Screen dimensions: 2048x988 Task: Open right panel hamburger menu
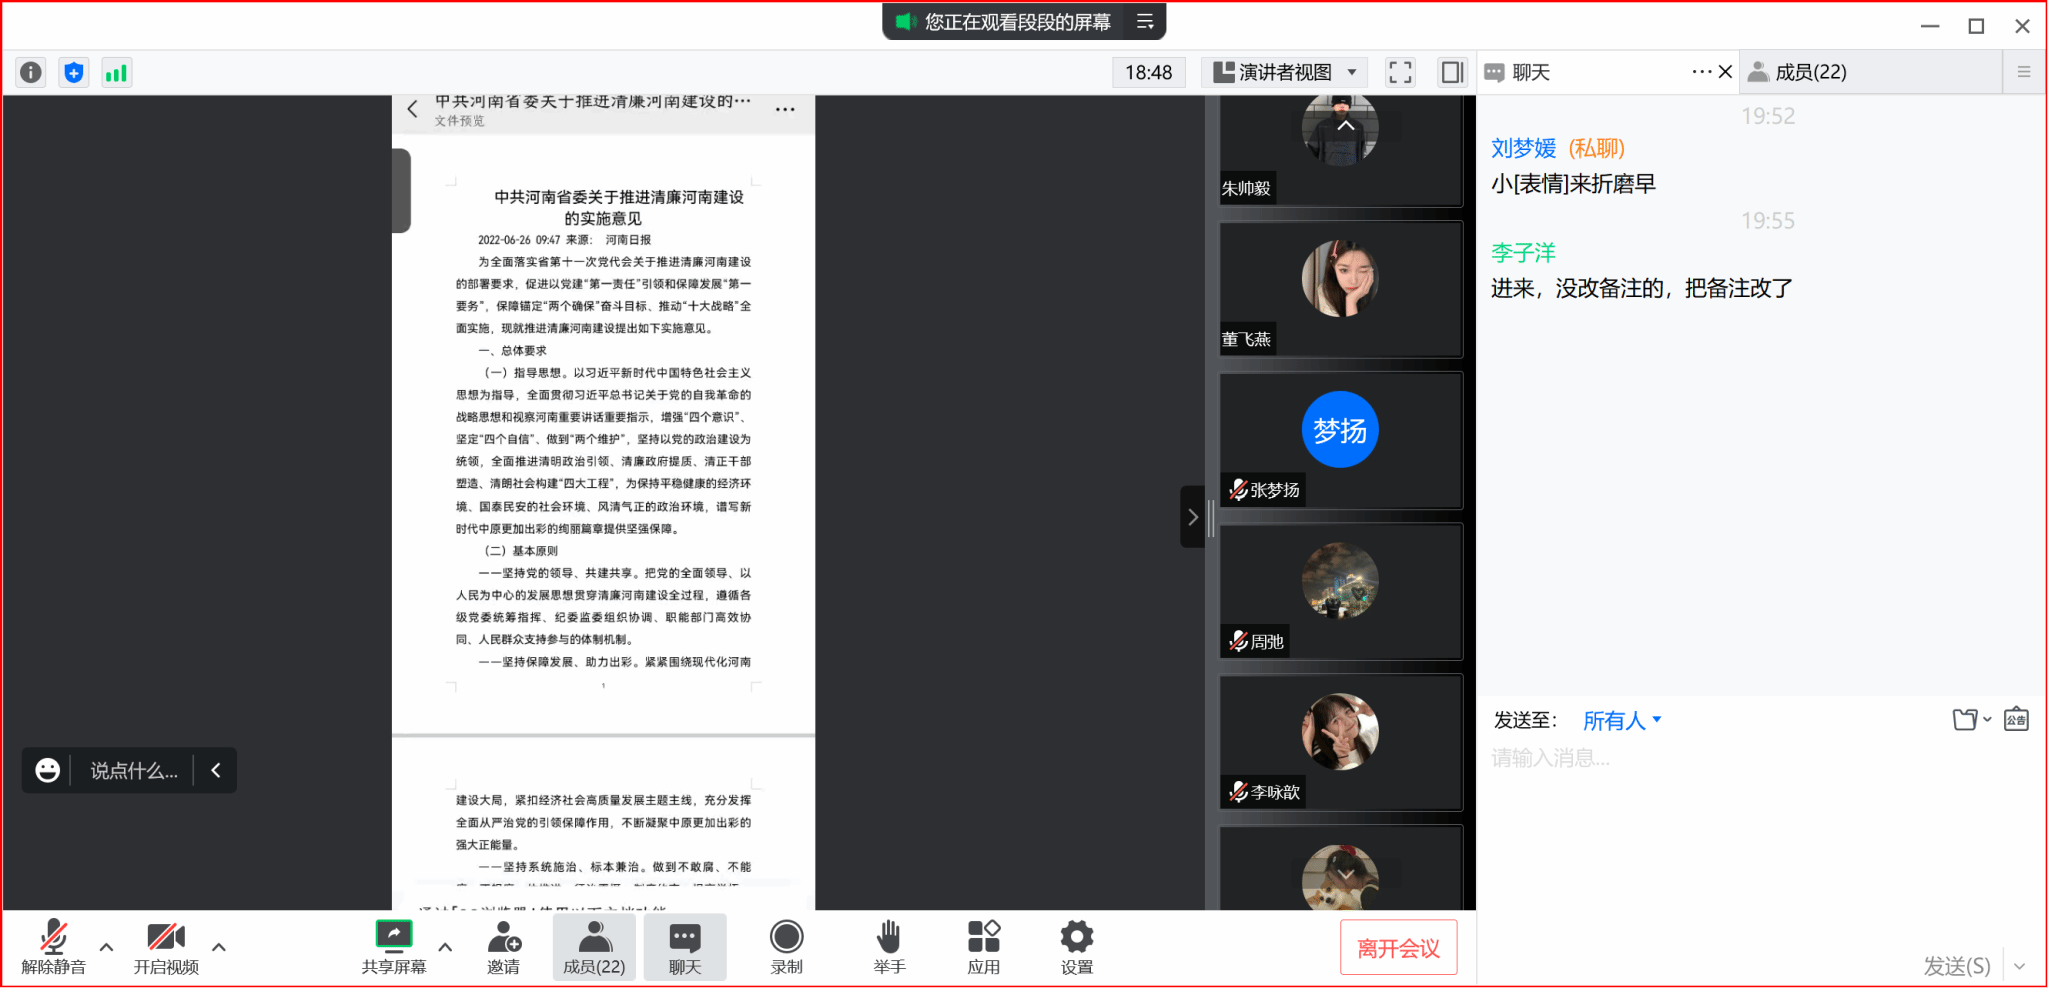pos(2024,72)
